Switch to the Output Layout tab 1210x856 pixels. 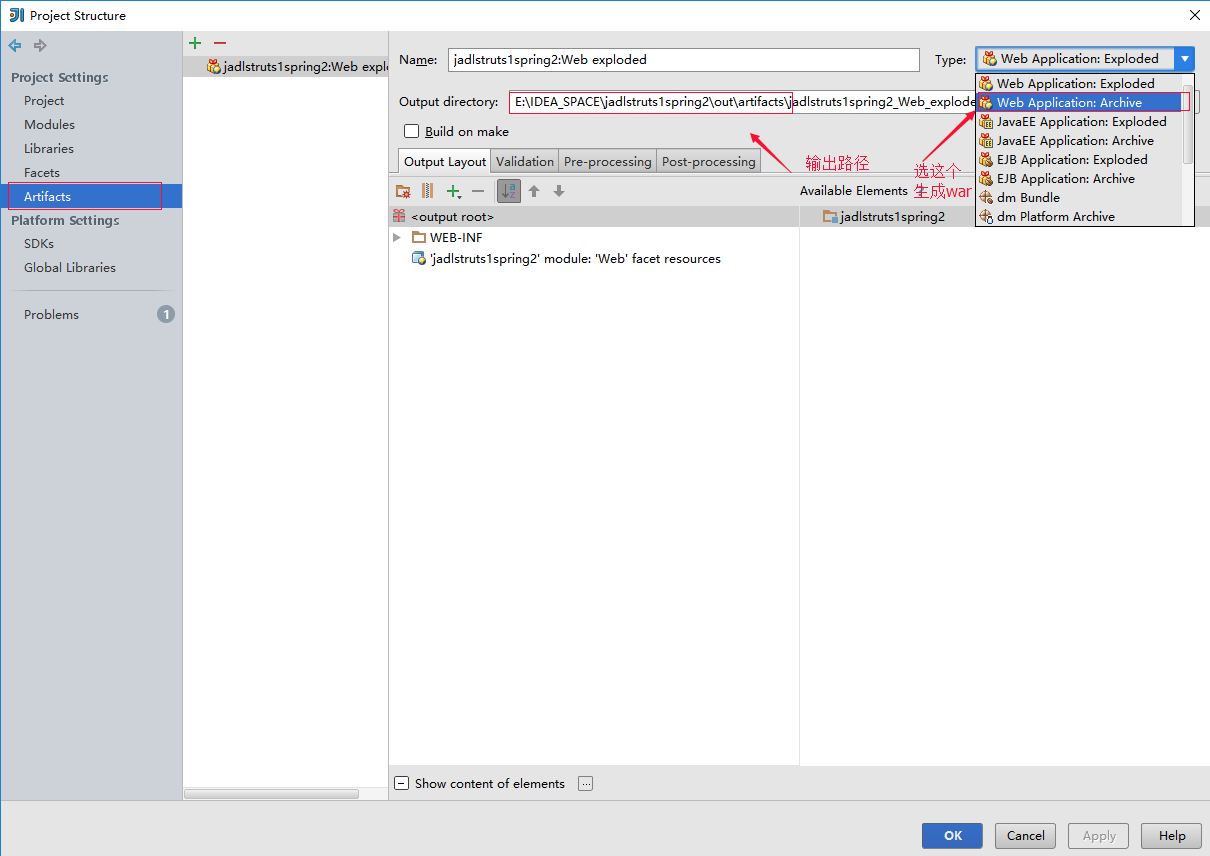tap(444, 162)
